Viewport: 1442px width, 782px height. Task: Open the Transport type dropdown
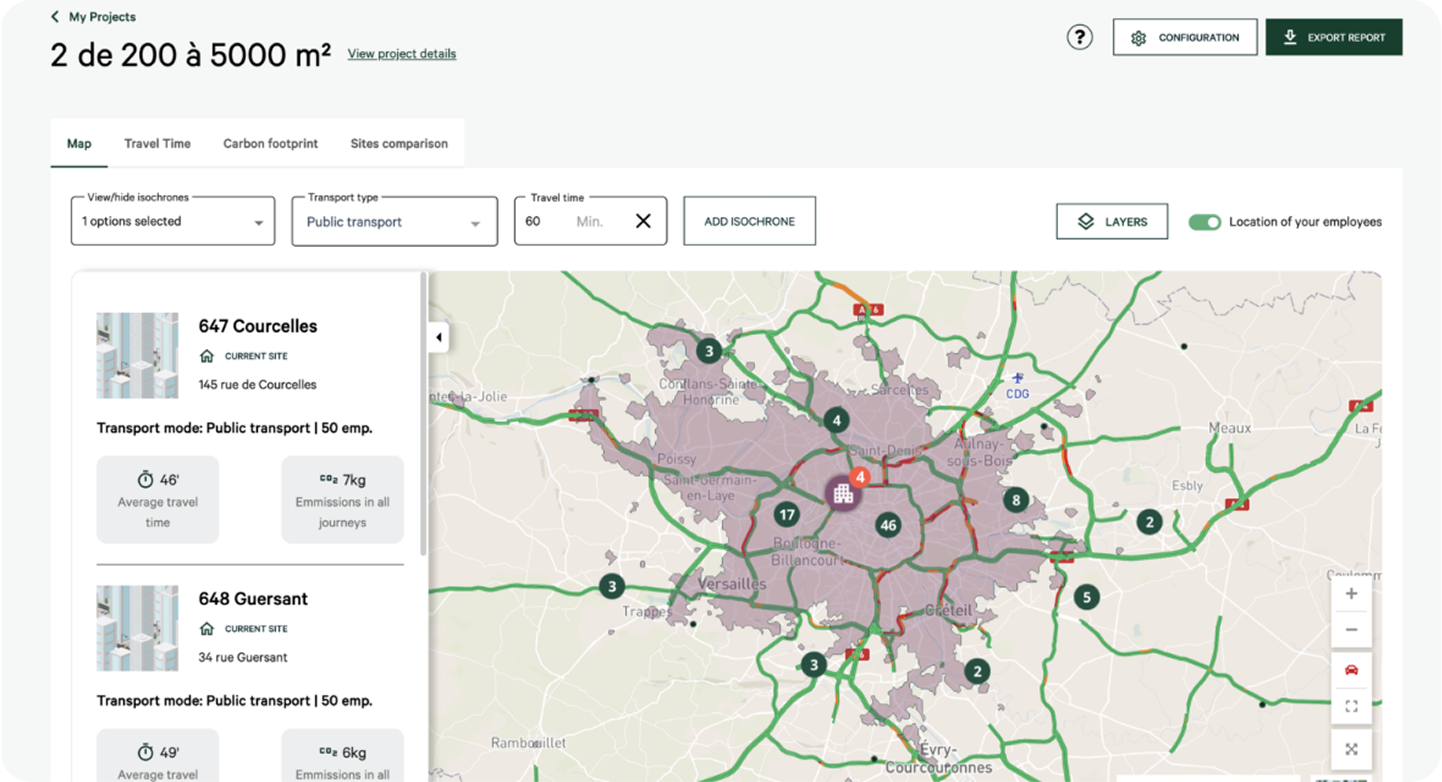point(394,222)
